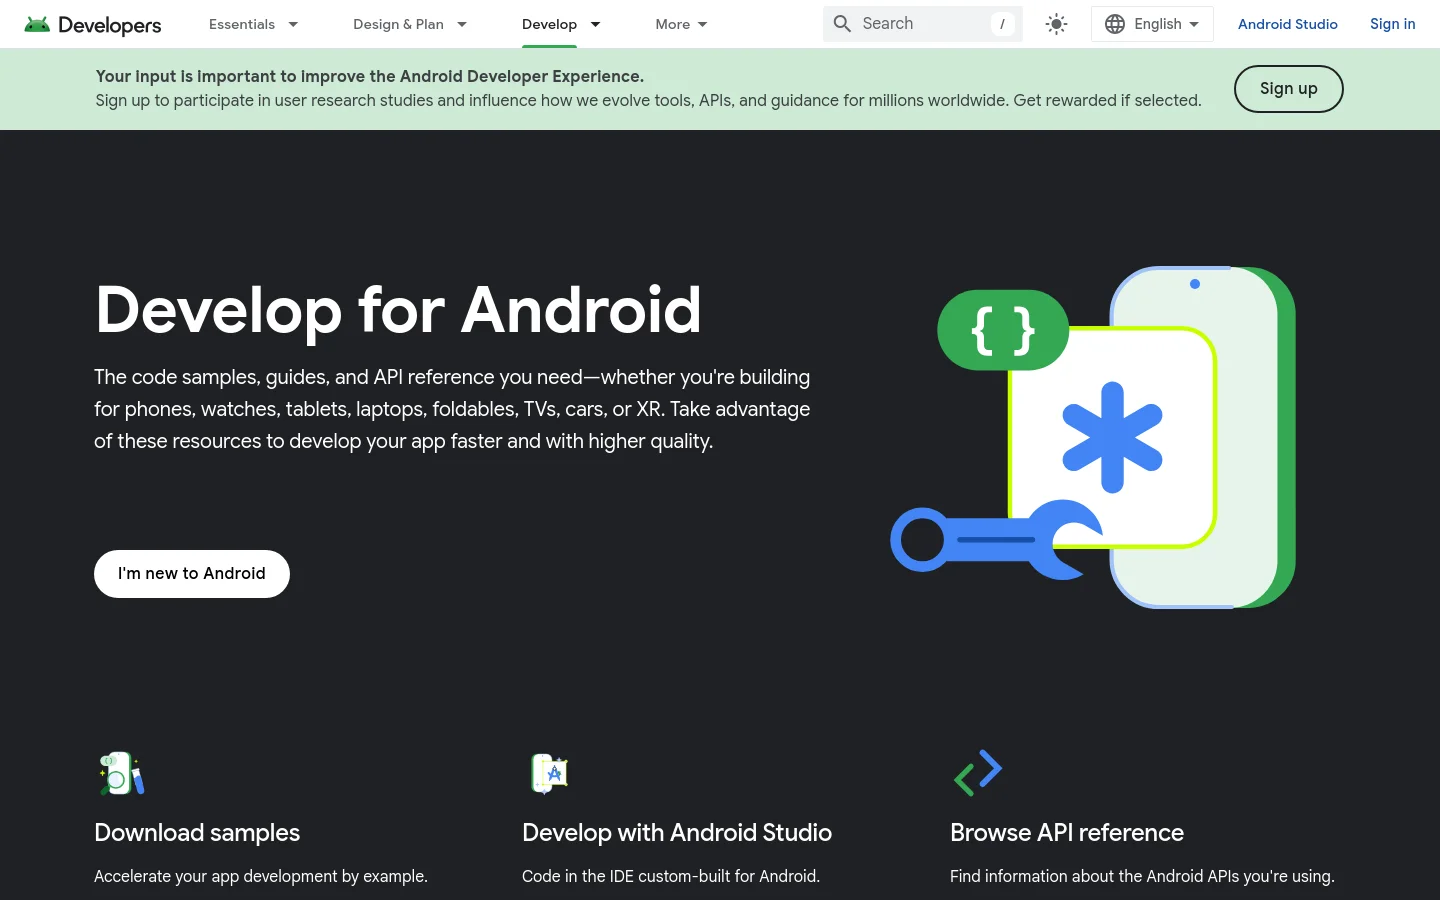Click the Browse API reference code-brackets icon

978,772
